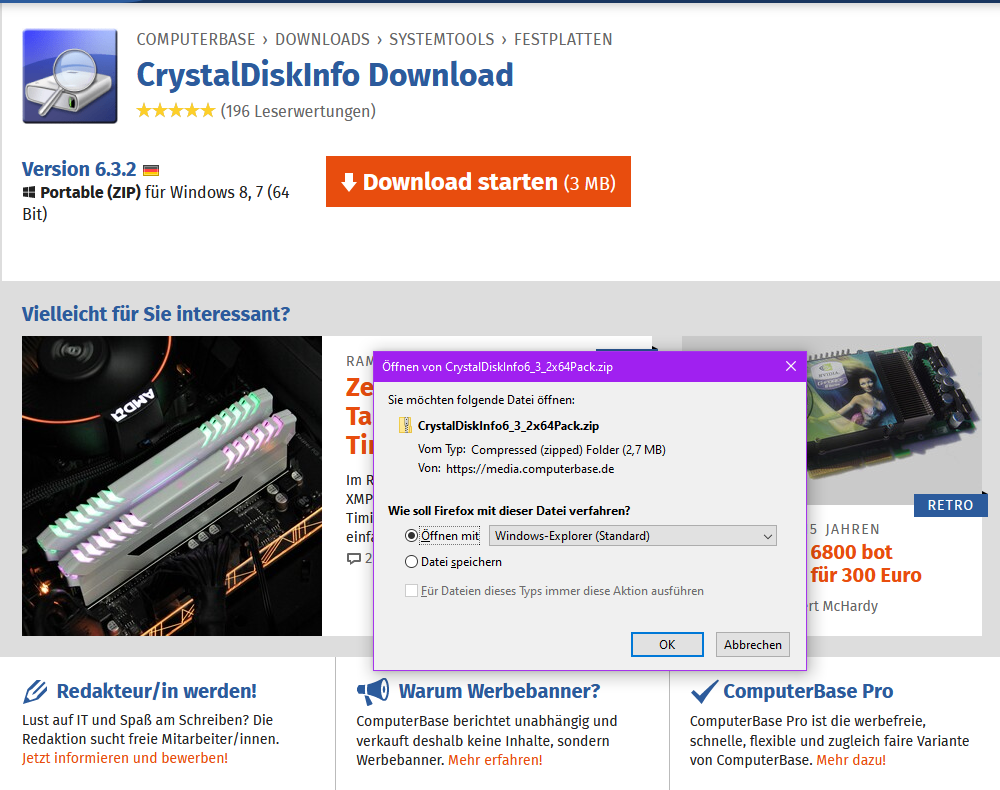Go to the SYSTEMTOOLS breadcrumb item
The width and height of the screenshot is (1000, 790).
pyautogui.click(x=441, y=40)
